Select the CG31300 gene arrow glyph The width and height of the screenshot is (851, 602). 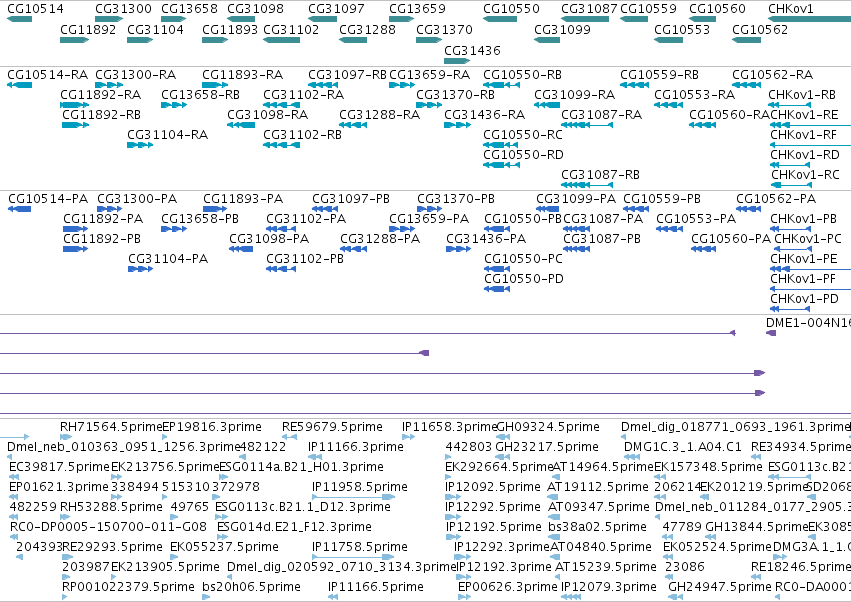pyautogui.click(x=109, y=20)
